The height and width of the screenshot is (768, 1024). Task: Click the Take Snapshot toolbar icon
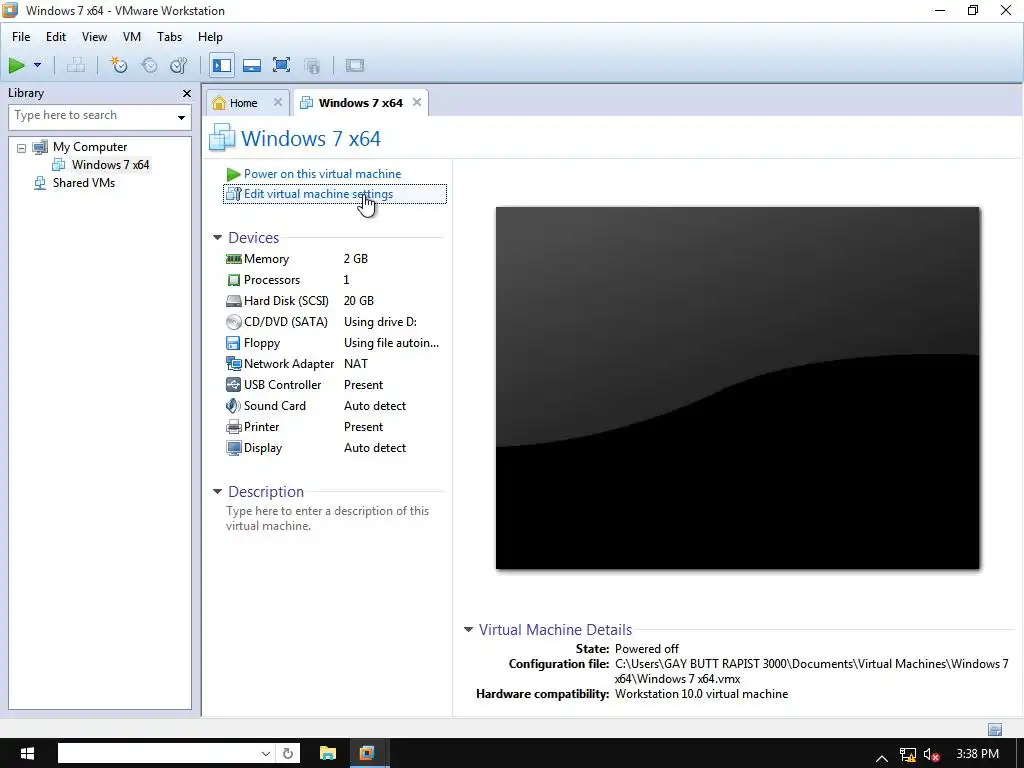118,65
